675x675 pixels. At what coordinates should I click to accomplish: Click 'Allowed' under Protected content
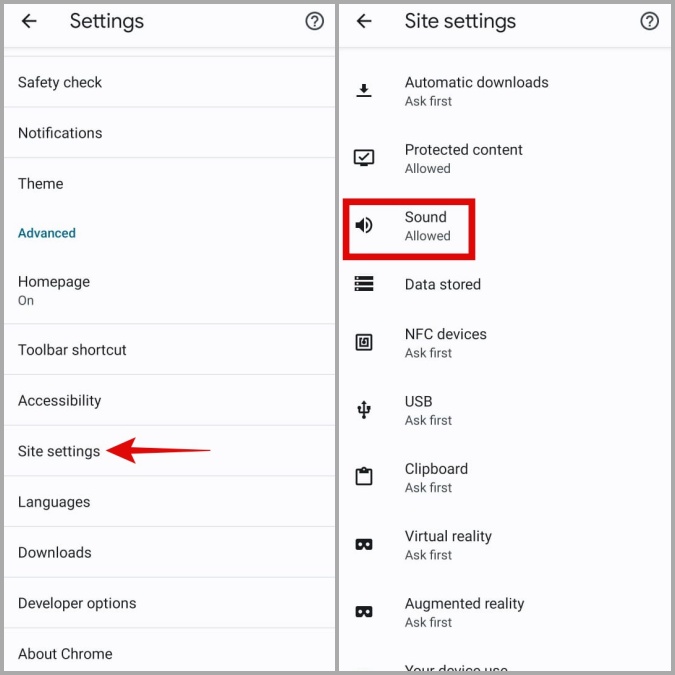(x=427, y=168)
